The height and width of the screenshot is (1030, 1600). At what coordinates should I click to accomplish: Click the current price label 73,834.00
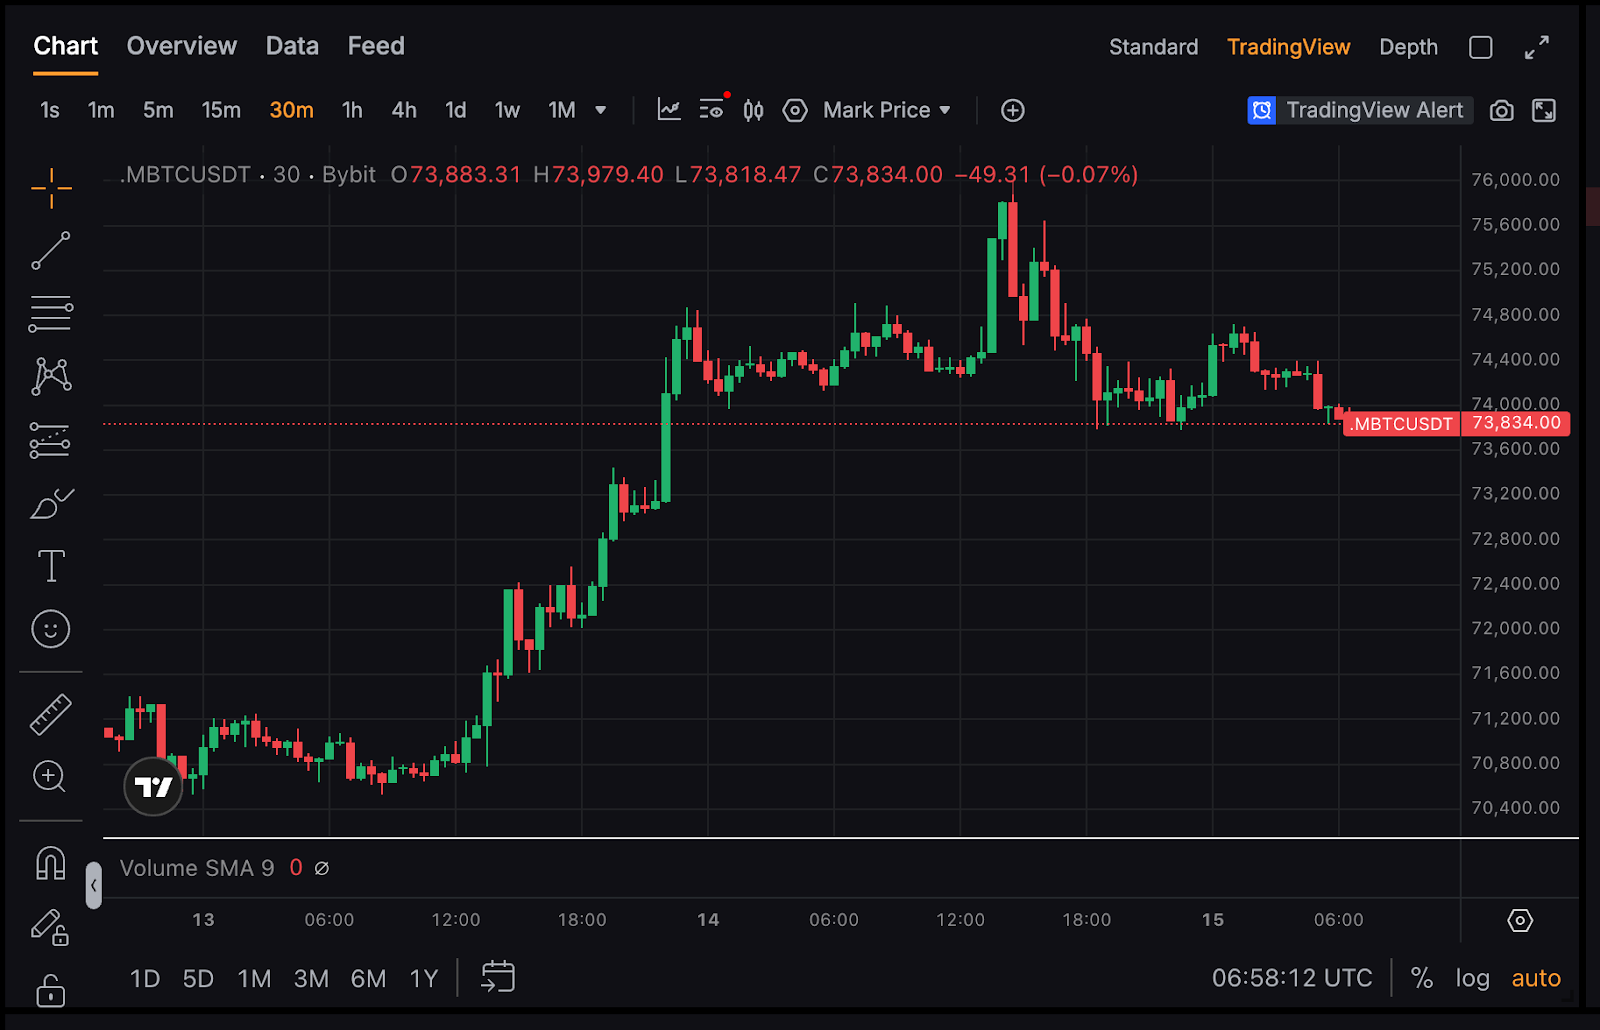(x=1515, y=423)
